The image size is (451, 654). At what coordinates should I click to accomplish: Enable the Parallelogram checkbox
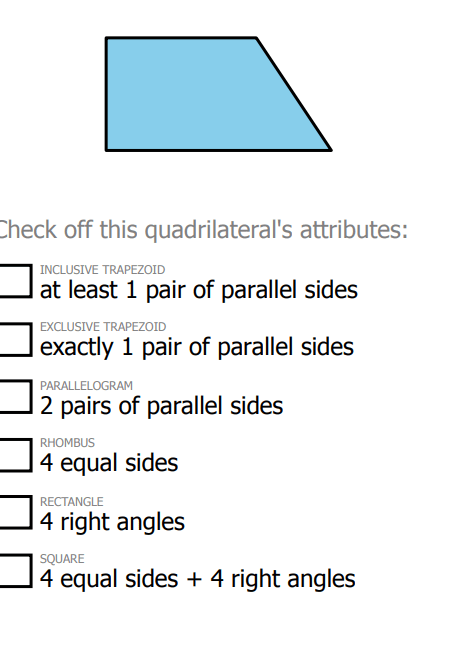15,396
